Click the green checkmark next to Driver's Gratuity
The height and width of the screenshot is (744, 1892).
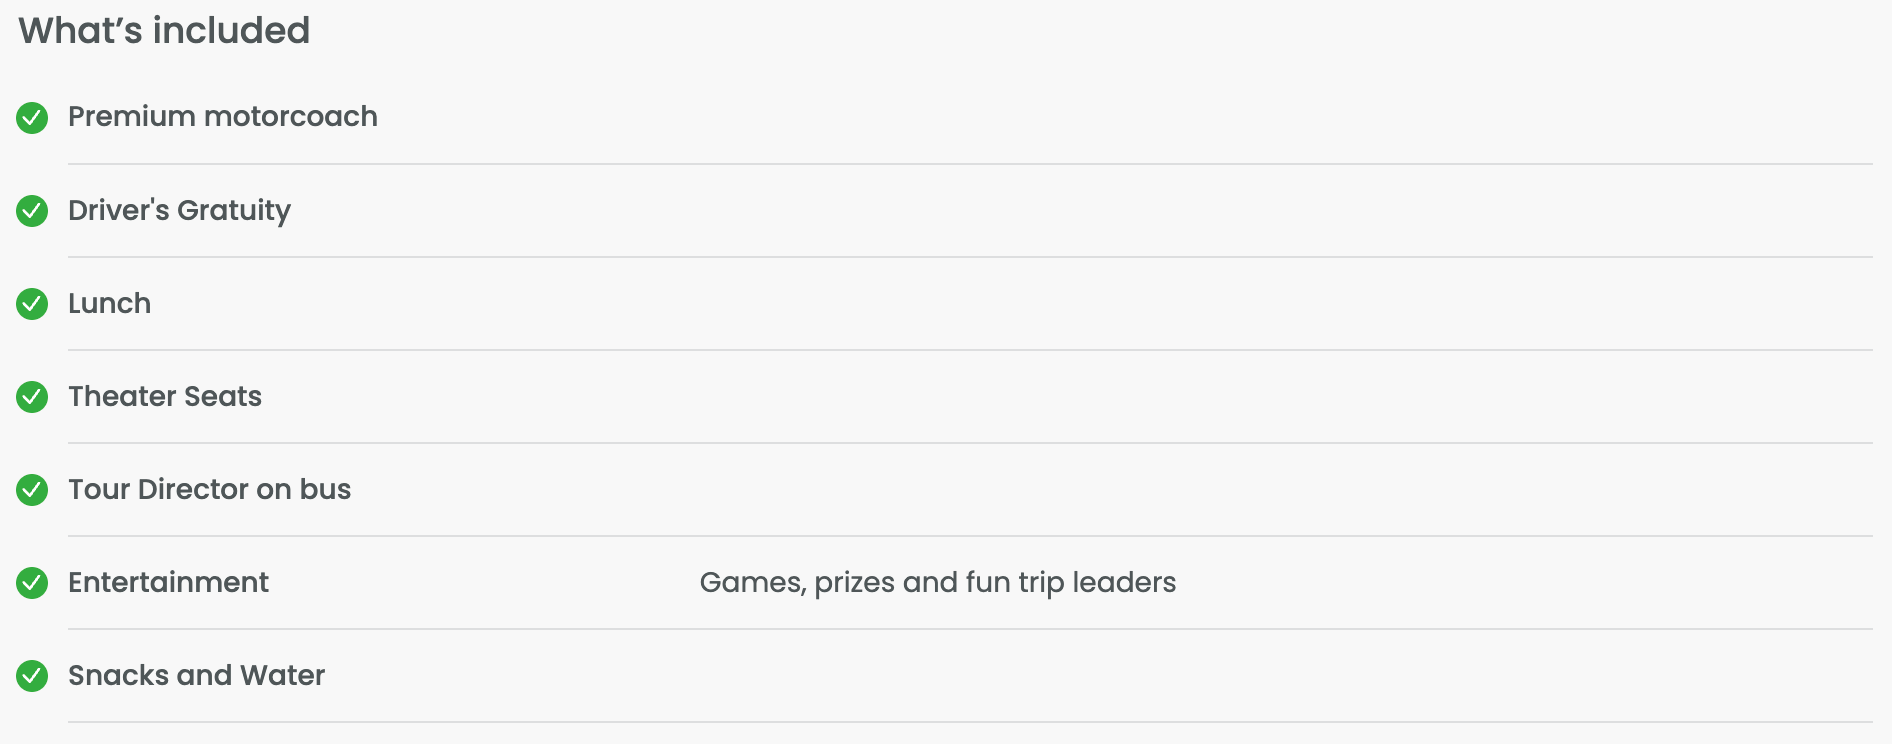tap(32, 211)
